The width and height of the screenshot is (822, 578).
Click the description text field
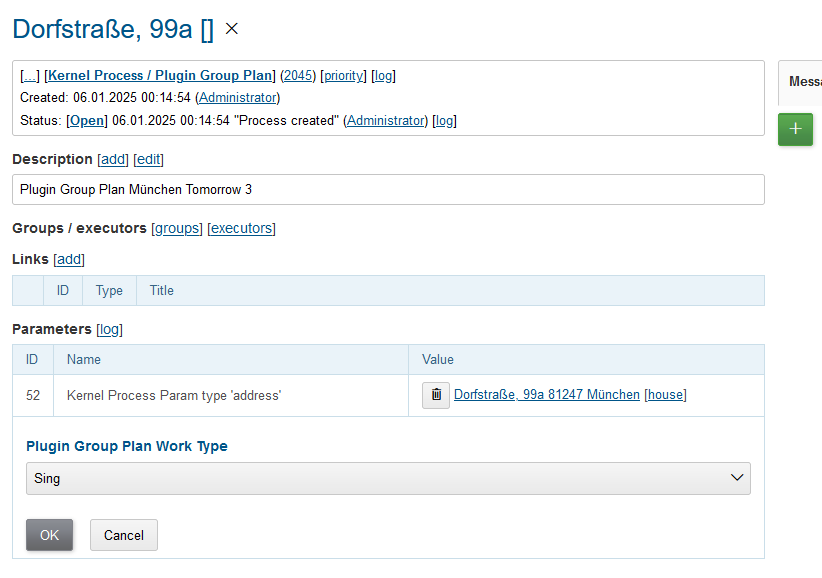click(x=388, y=190)
